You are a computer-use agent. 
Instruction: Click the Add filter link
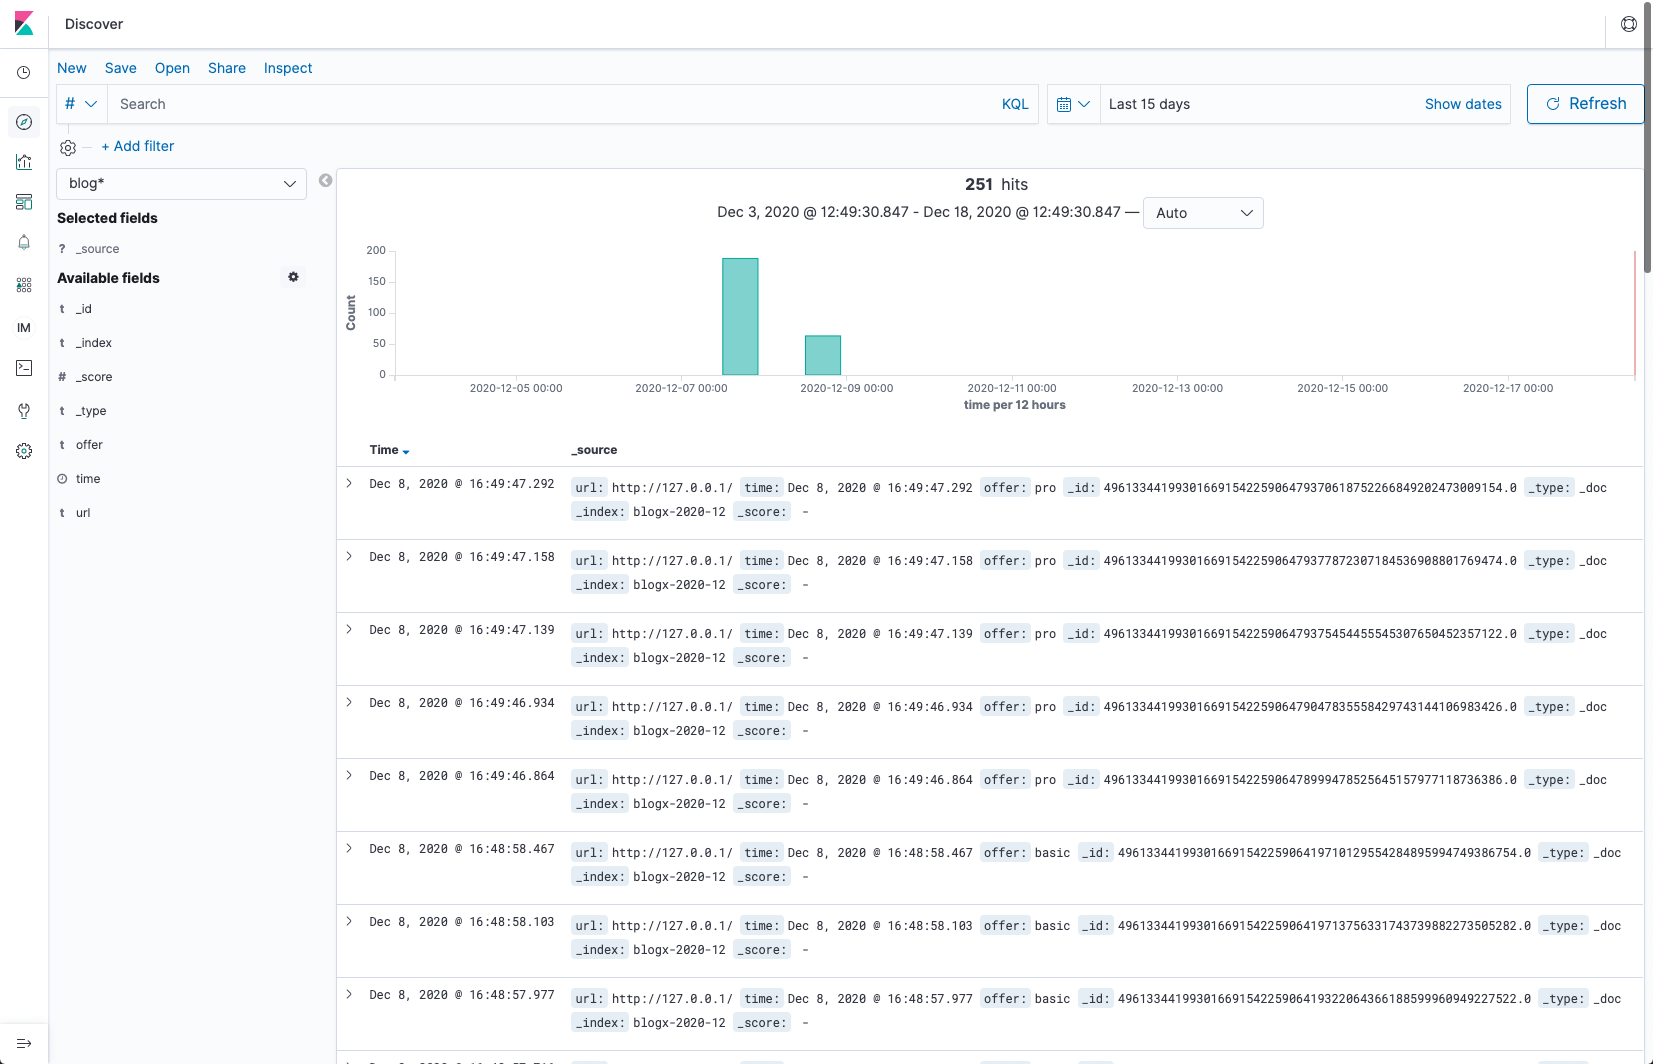point(138,146)
